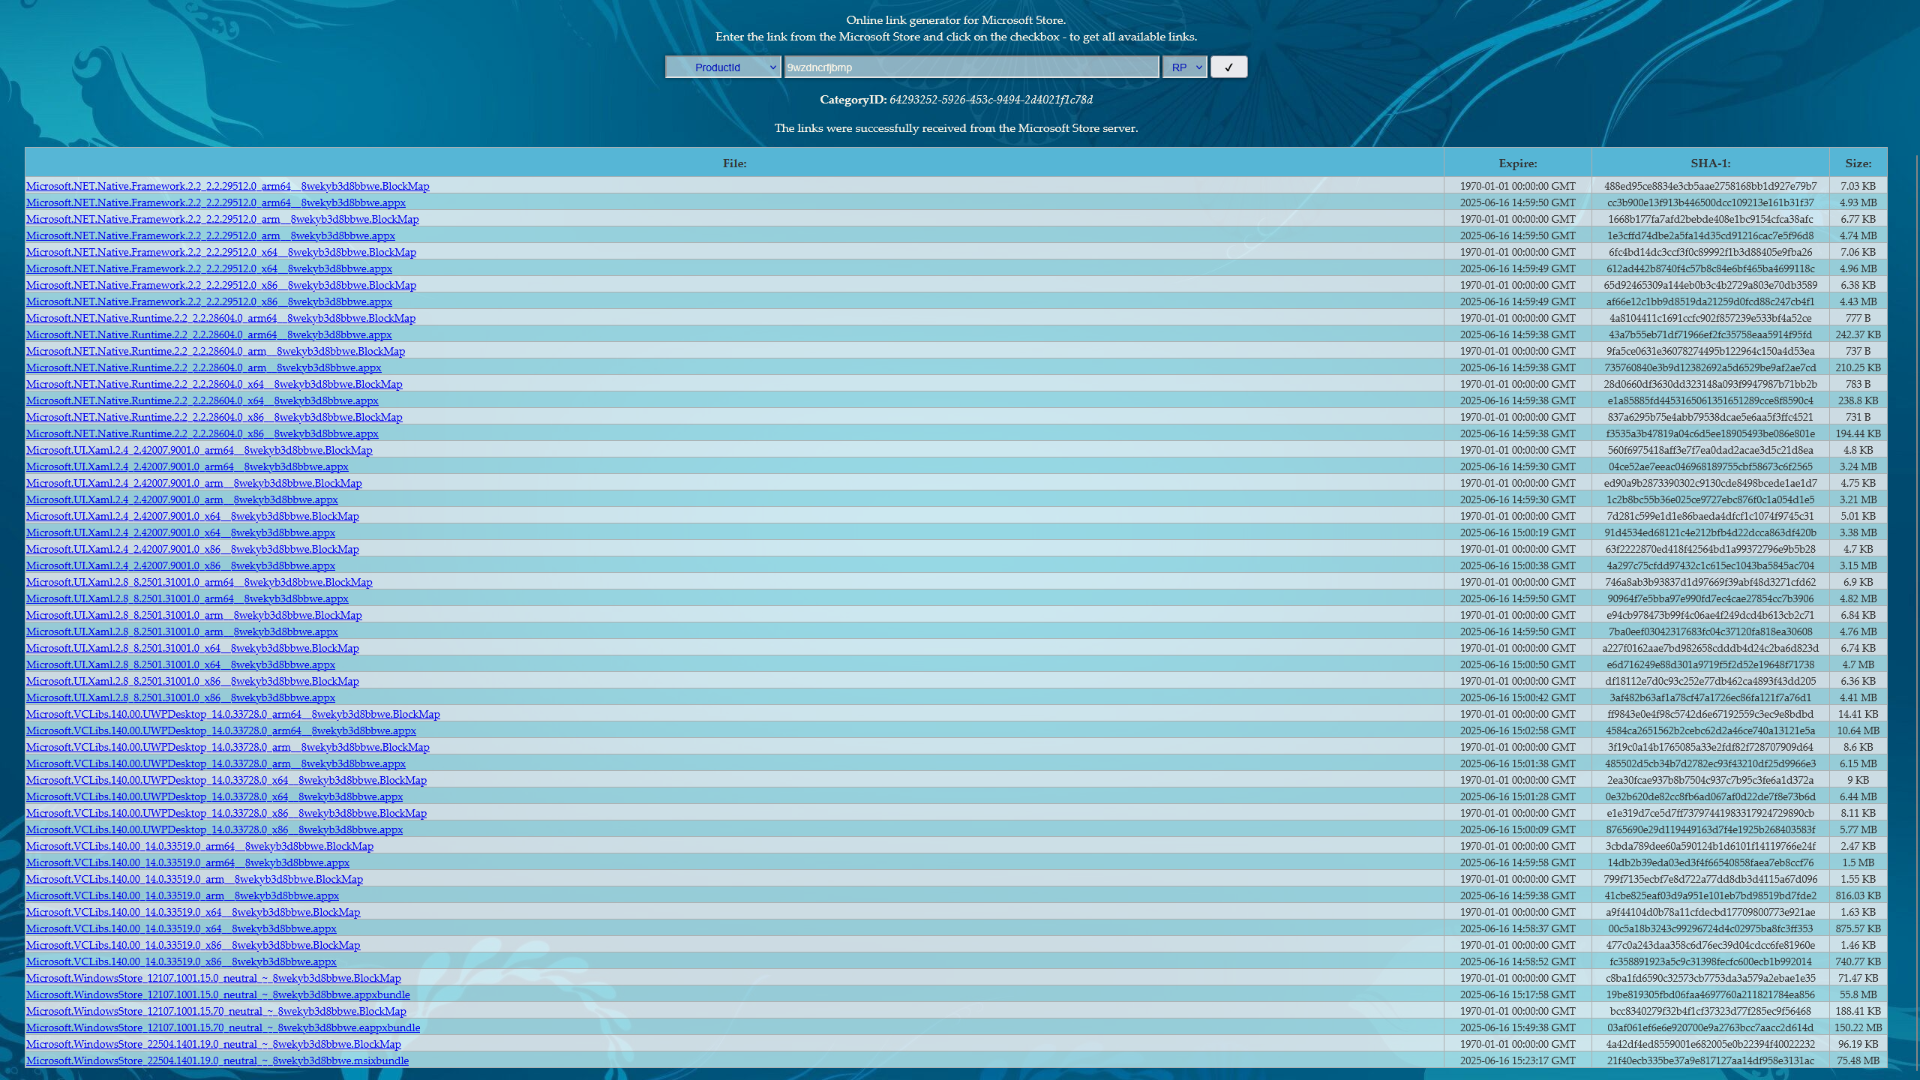Download UI.Xaml.2.8 x86 appx link
The width and height of the screenshot is (1920, 1080).
click(x=180, y=698)
